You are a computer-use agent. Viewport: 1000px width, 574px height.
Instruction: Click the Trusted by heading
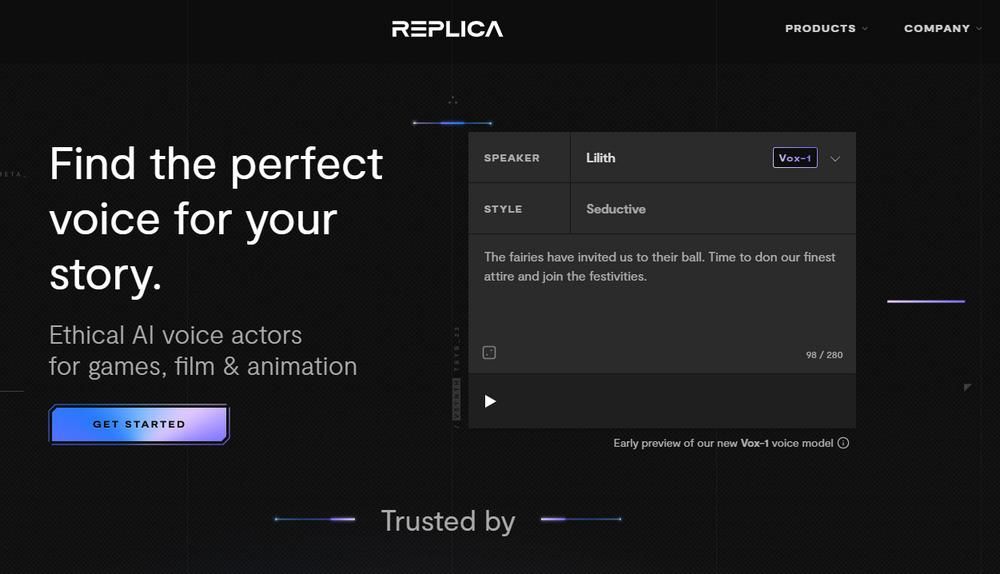coord(448,521)
